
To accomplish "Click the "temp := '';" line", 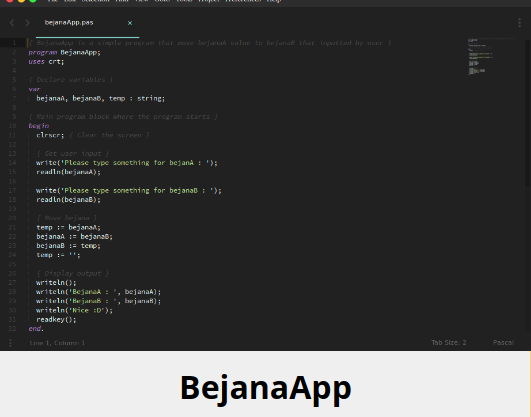I will 58,255.
